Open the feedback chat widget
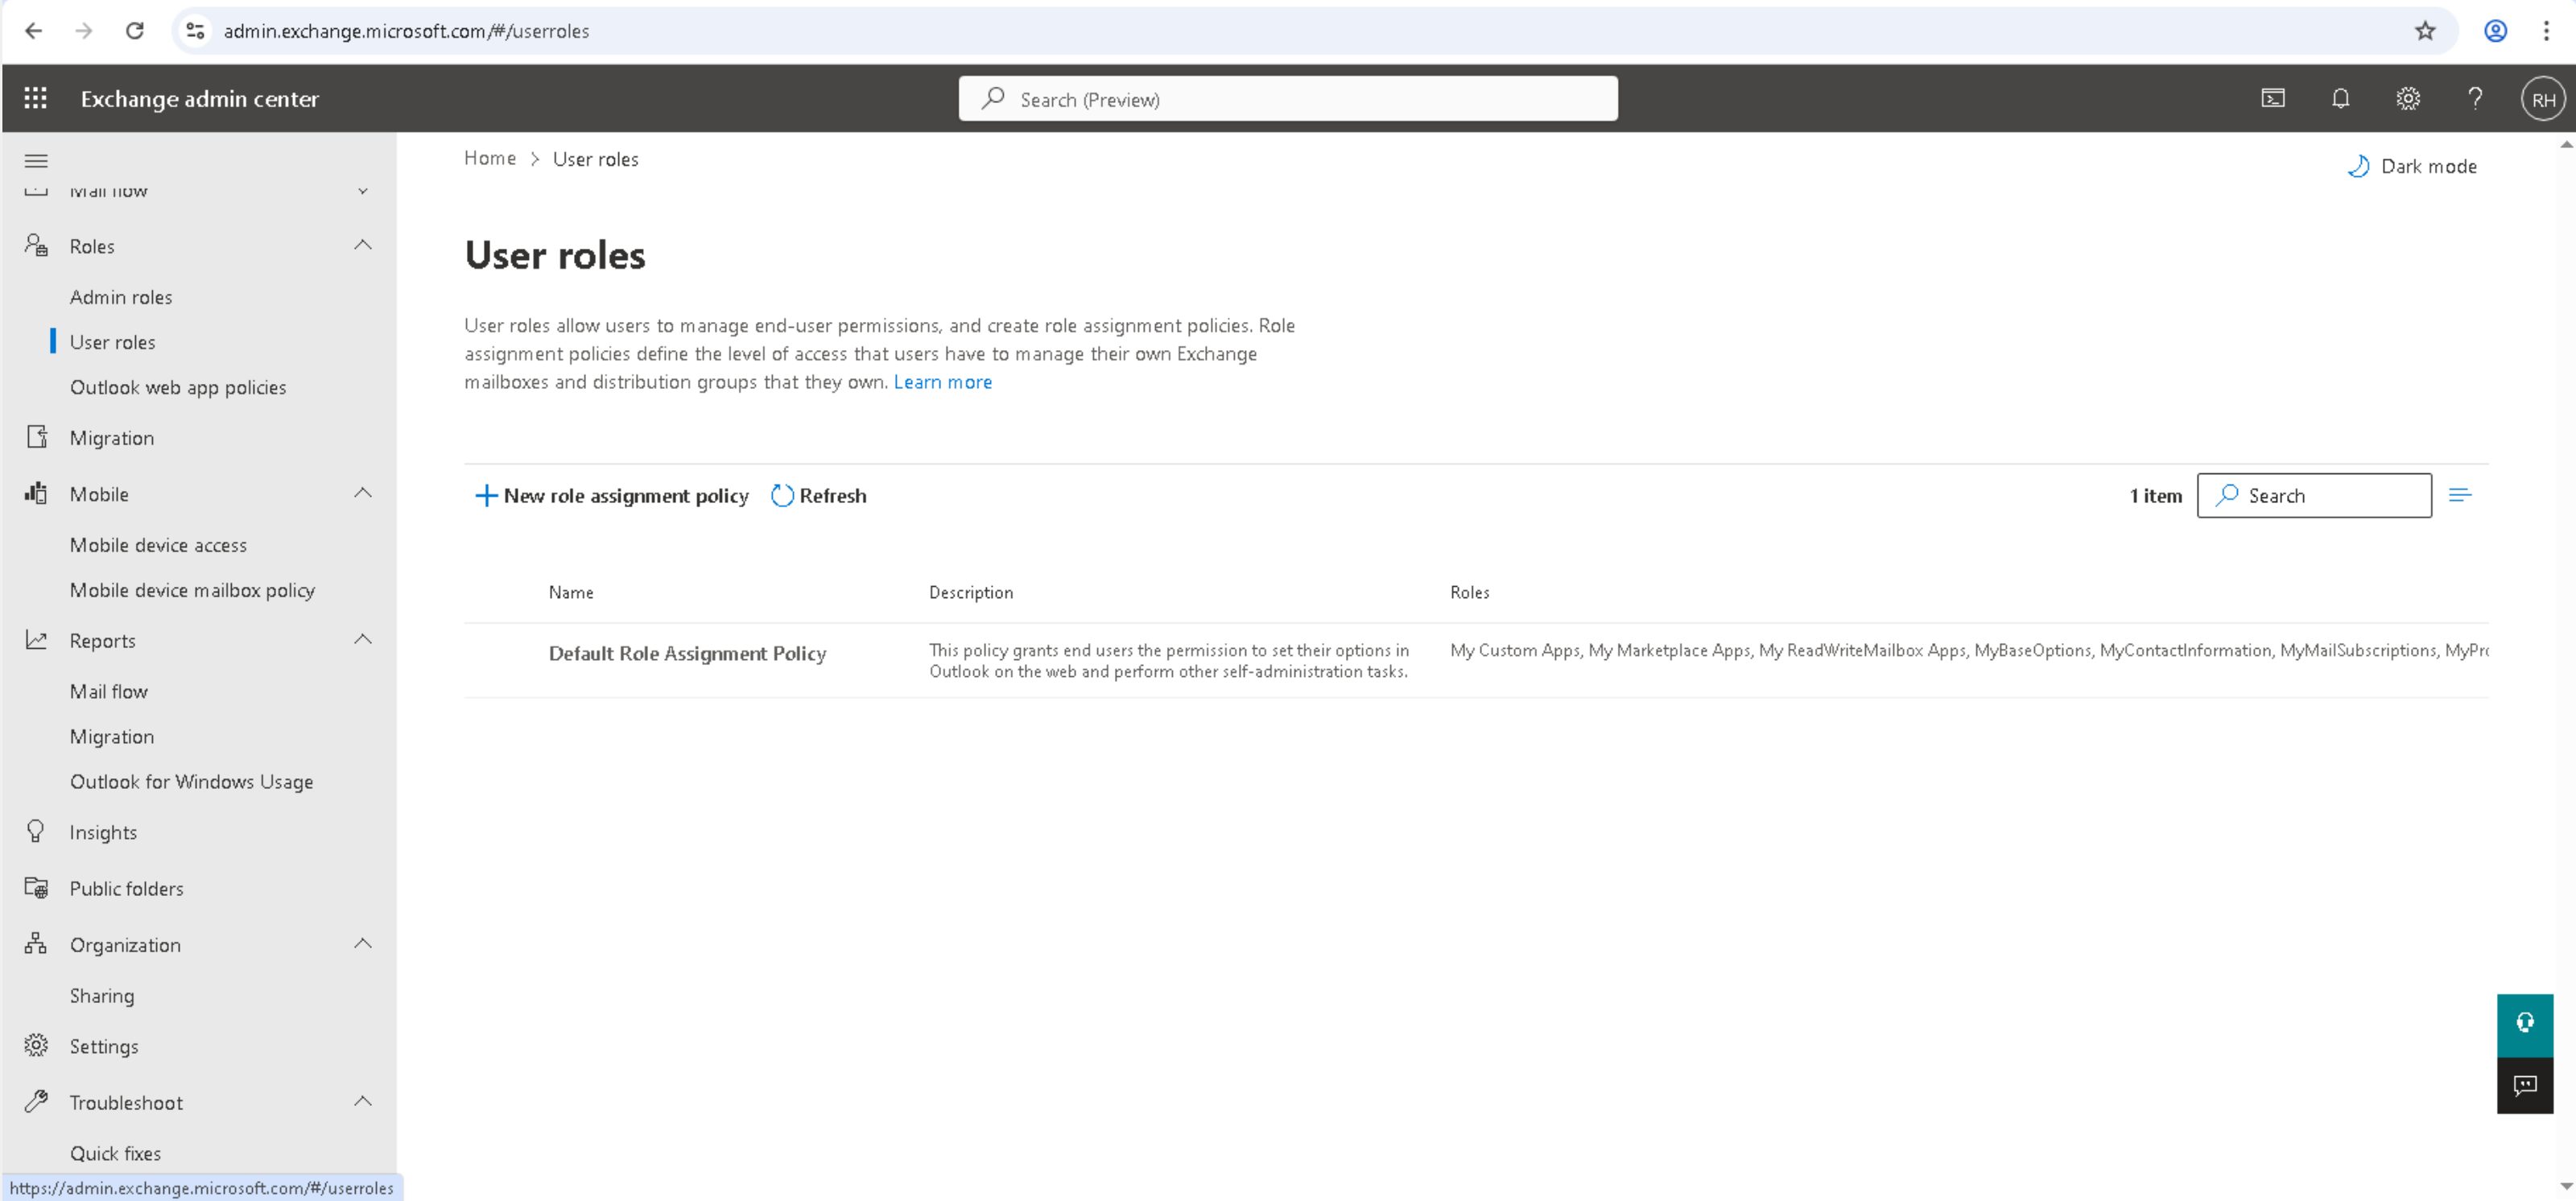This screenshot has width=2576, height=1201. [x=2525, y=1085]
